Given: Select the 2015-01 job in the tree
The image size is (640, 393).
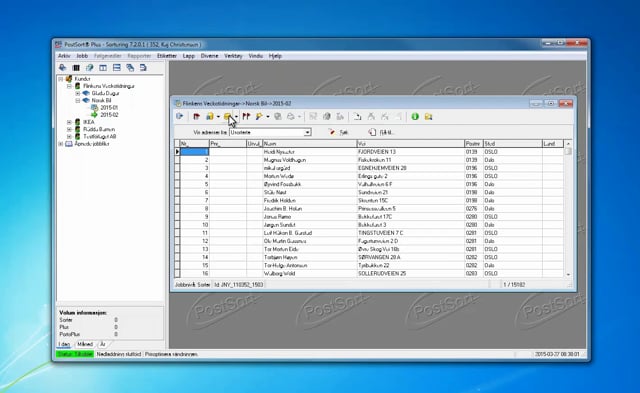Looking at the screenshot, I should (109, 108).
